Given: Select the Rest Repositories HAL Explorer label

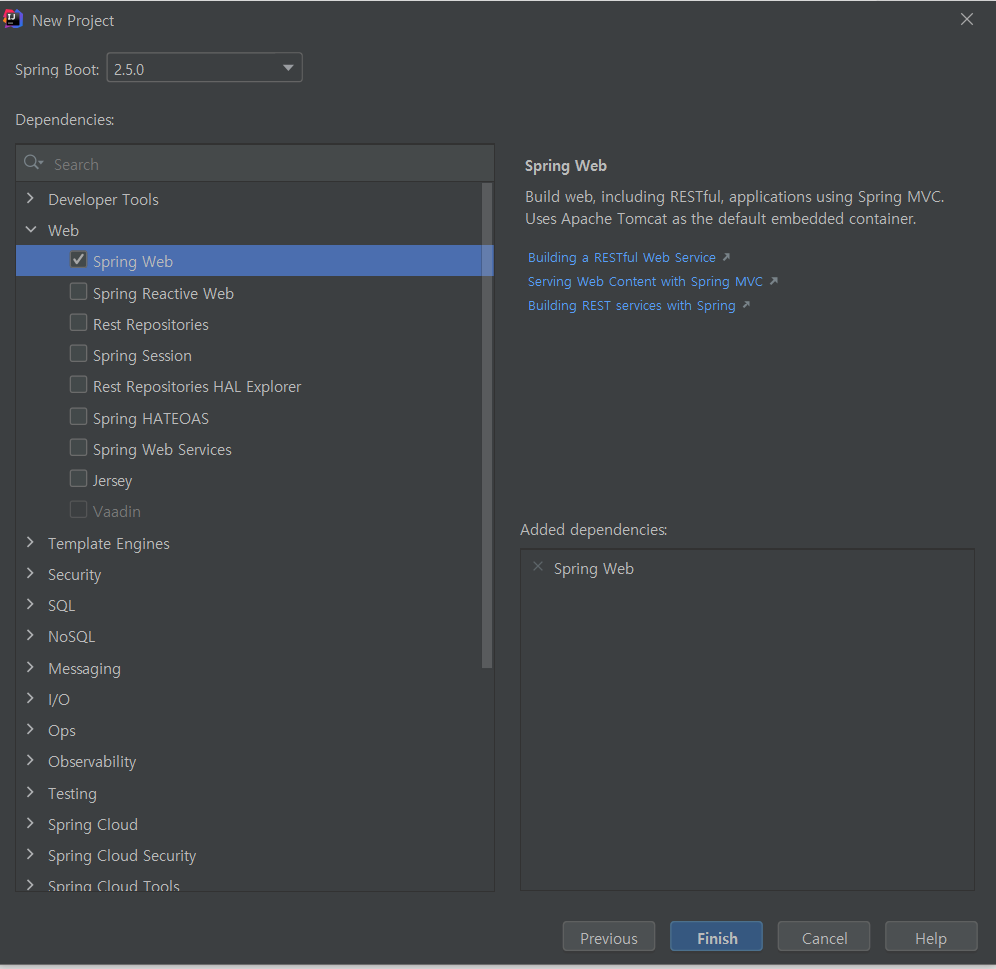Looking at the screenshot, I should (197, 387).
